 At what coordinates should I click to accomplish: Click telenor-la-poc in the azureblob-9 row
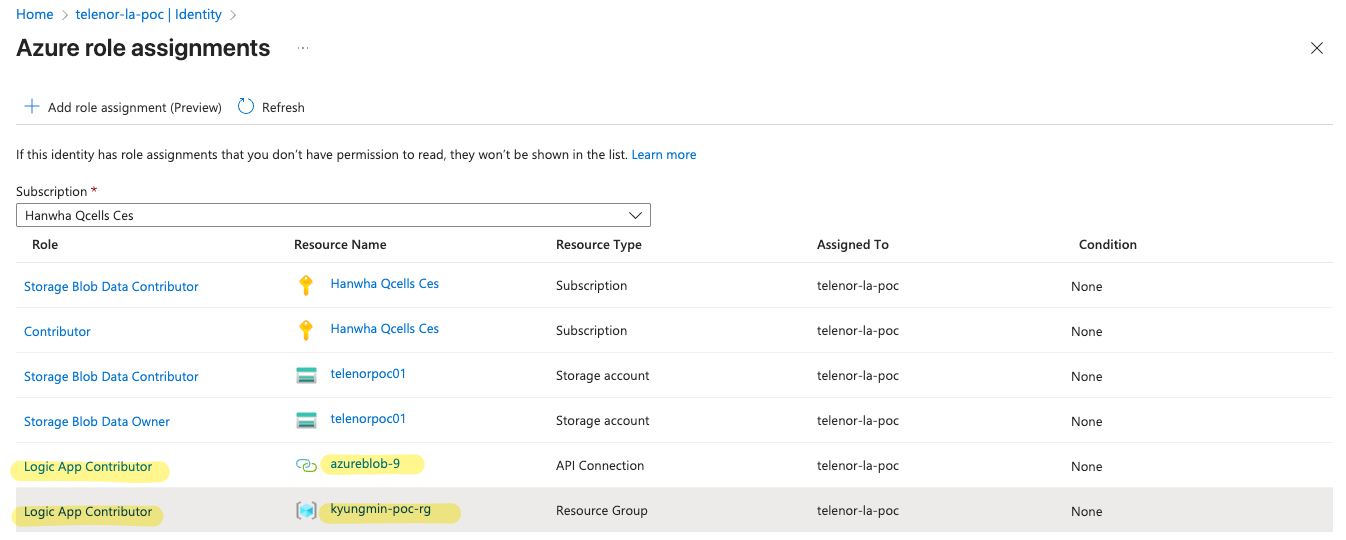pyautogui.click(x=858, y=466)
